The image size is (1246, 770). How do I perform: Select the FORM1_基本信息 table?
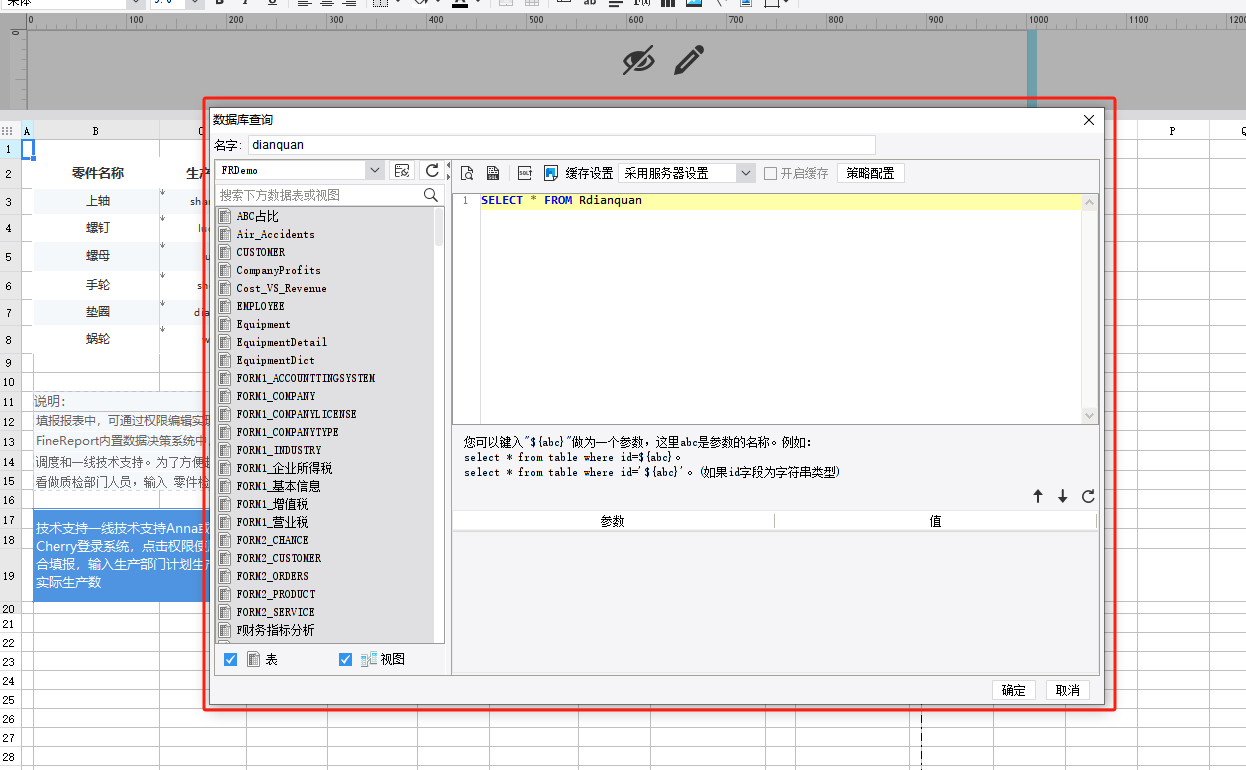point(278,486)
